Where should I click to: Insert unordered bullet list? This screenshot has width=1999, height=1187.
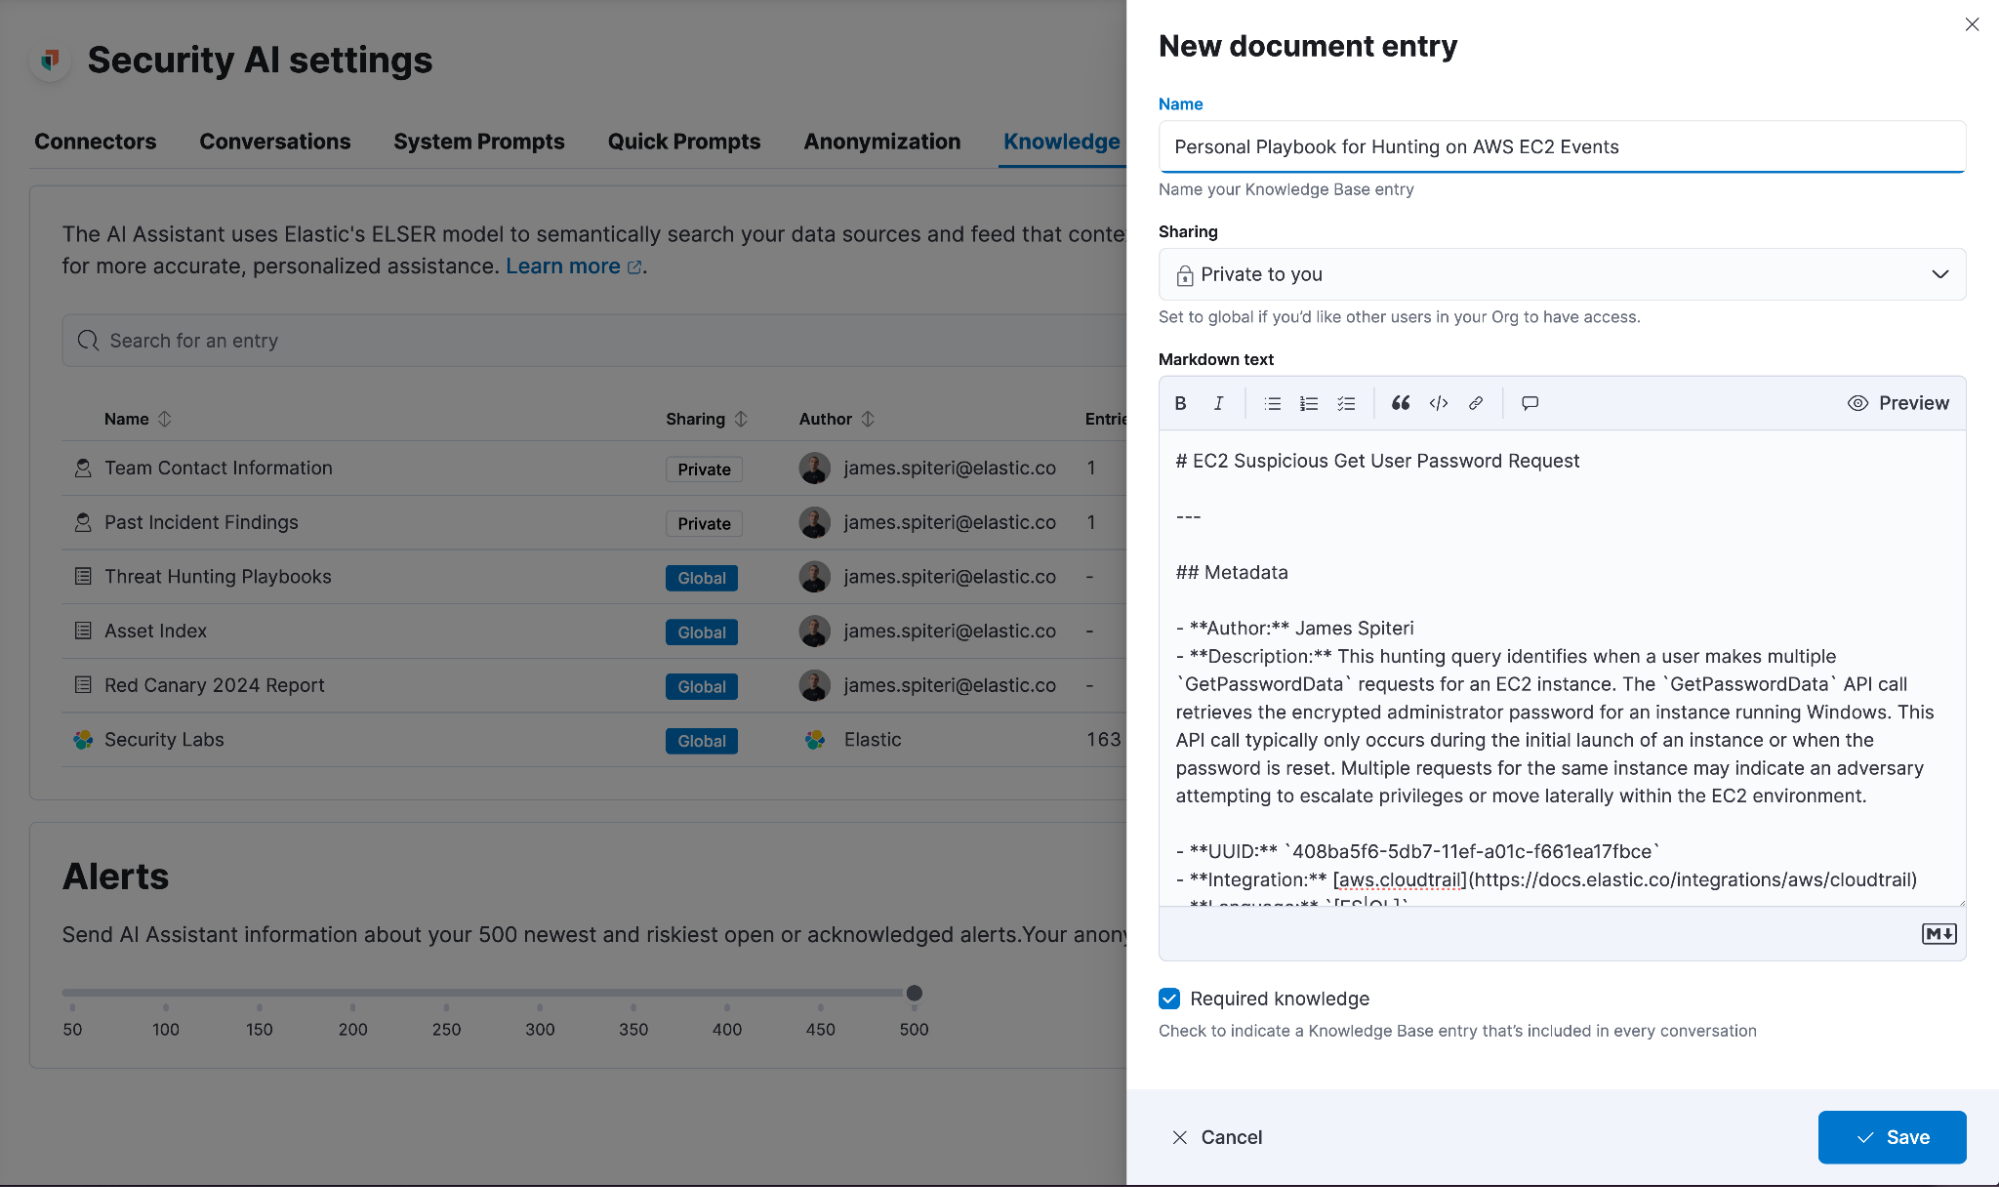[1272, 403]
